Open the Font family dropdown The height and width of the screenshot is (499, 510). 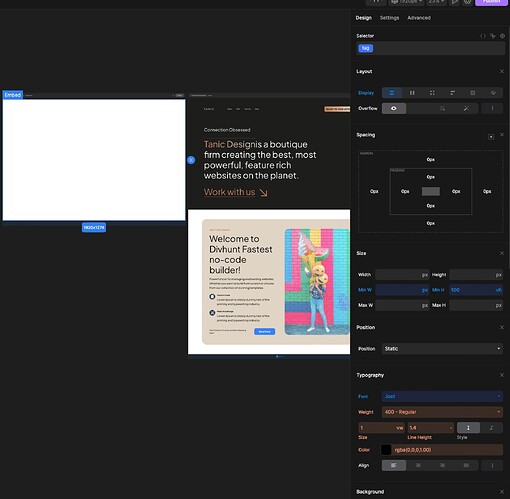[x=442, y=396]
